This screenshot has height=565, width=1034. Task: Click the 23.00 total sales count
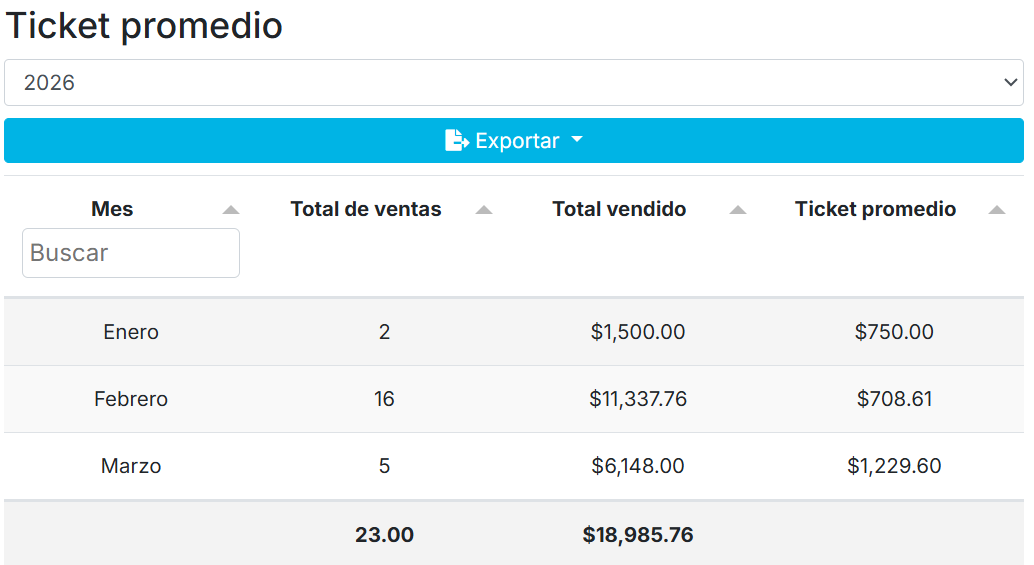pyautogui.click(x=384, y=535)
